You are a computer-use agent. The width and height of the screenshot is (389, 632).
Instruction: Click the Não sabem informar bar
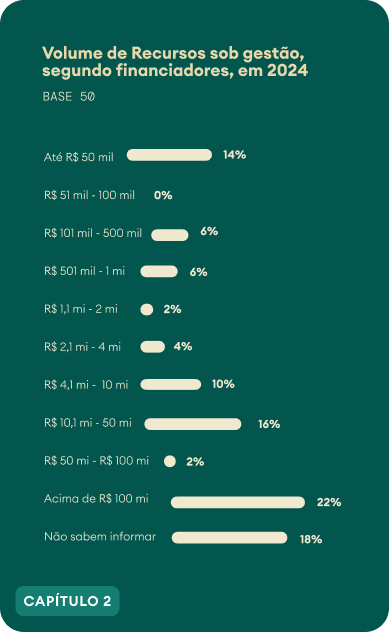(229, 538)
